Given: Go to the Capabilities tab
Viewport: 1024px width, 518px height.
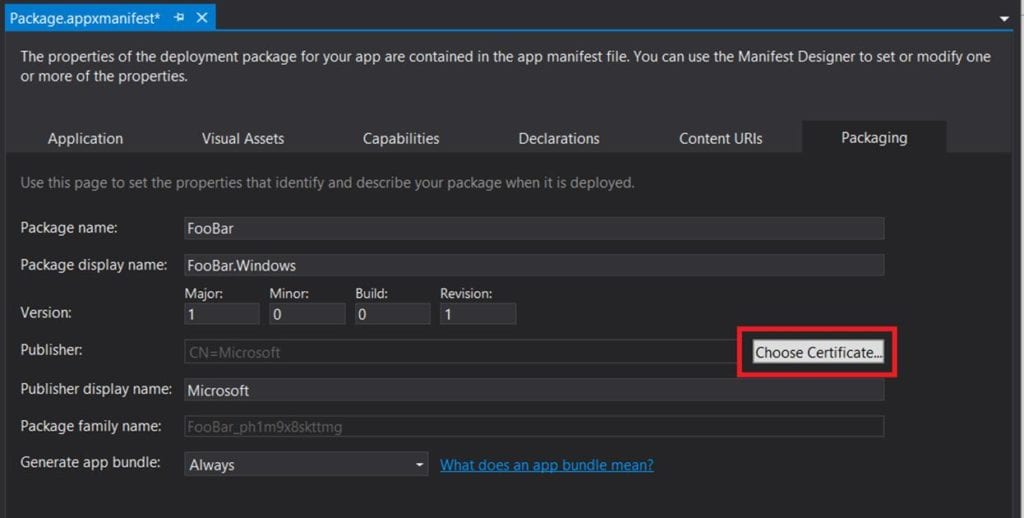Looking at the screenshot, I should pyautogui.click(x=400, y=138).
